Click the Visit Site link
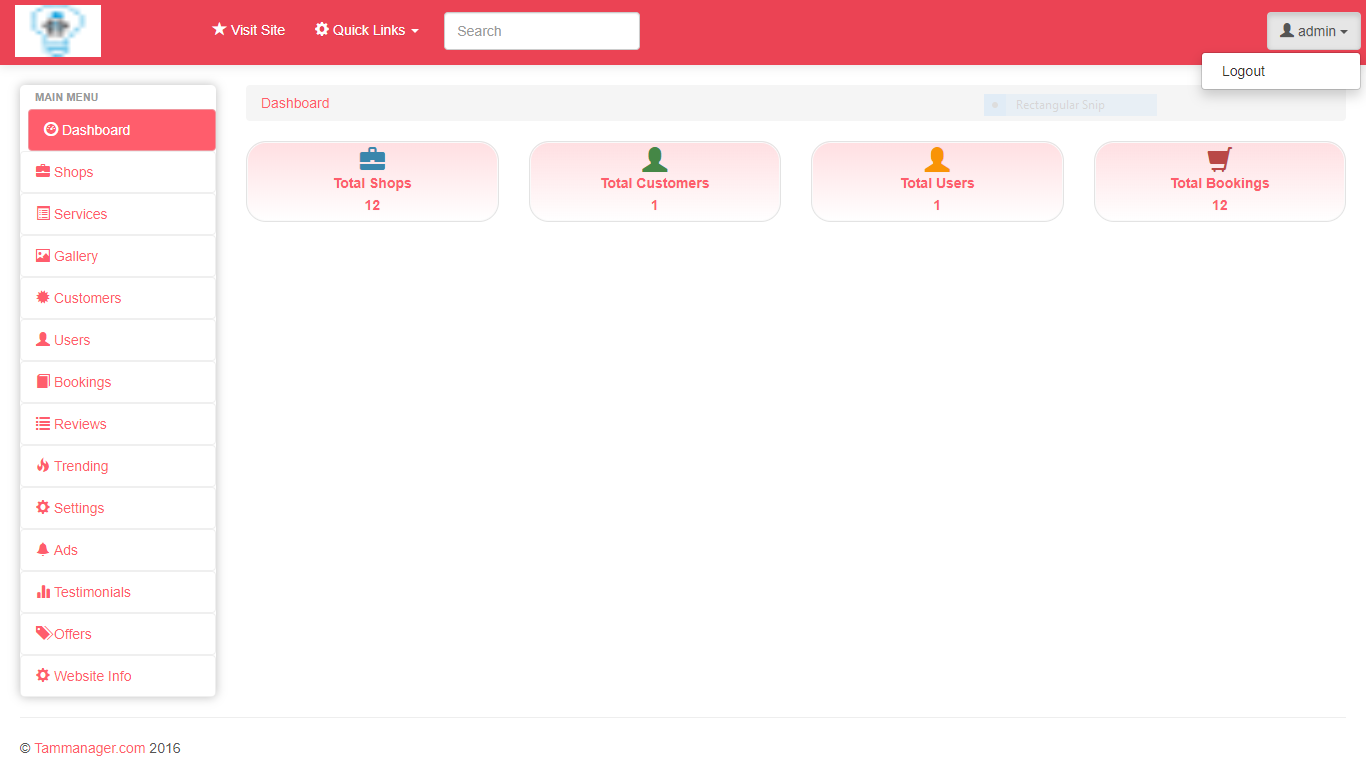 tap(249, 31)
